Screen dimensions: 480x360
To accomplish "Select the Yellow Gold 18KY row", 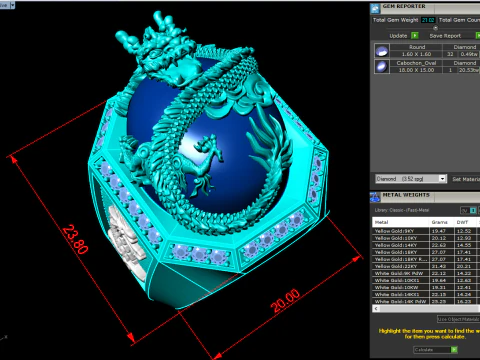I will pos(426,252).
